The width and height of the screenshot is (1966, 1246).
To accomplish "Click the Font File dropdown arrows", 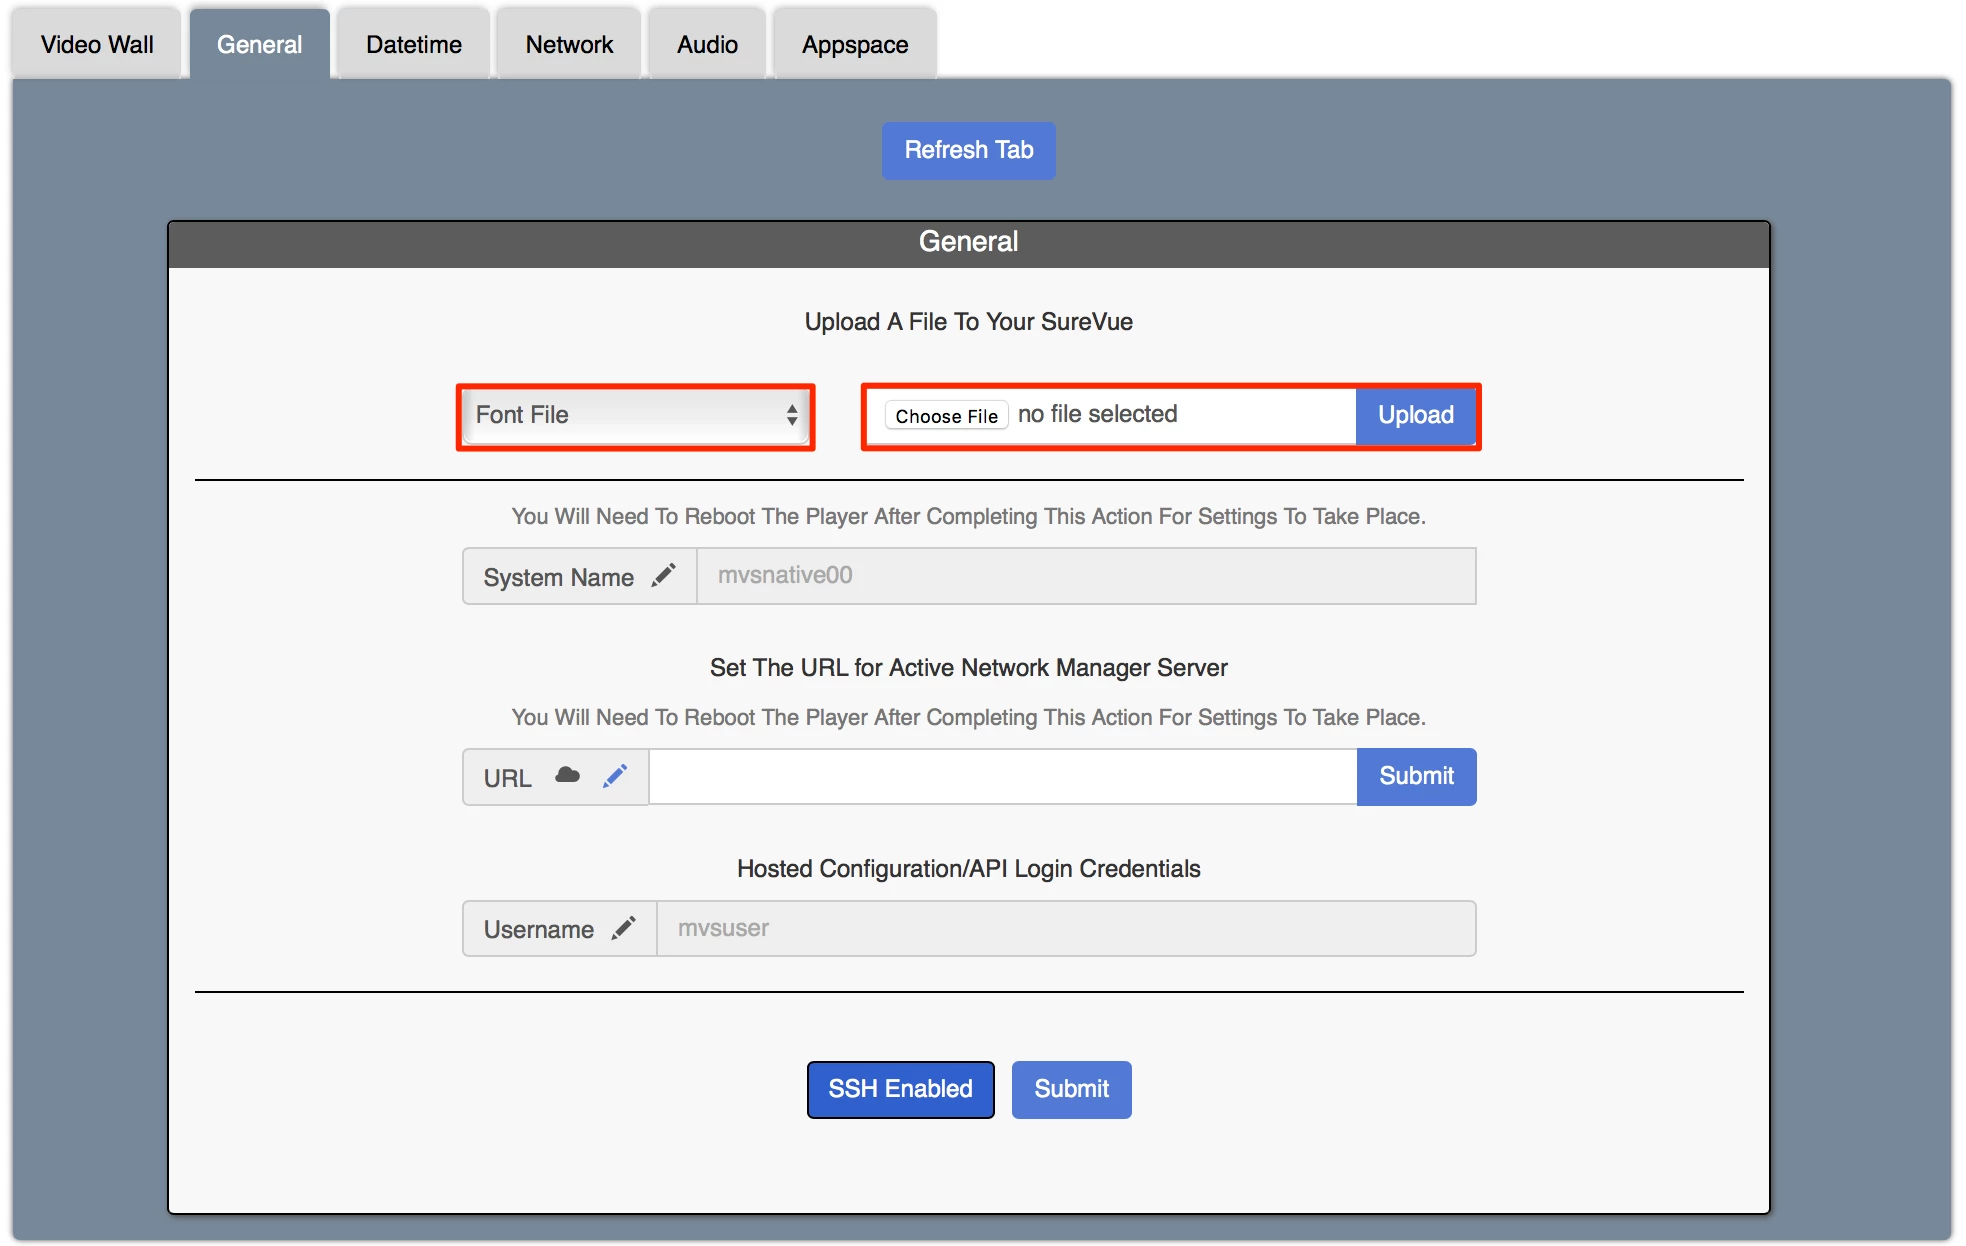I will pyautogui.click(x=791, y=415).
